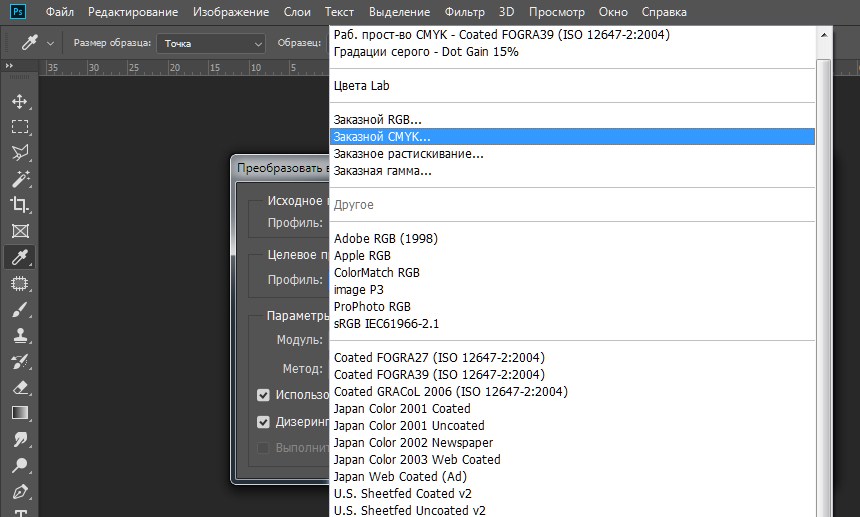Click the Photoshop Ps logo icon
The width and height of the screenshot is (860, 517).
pos(18,11)
